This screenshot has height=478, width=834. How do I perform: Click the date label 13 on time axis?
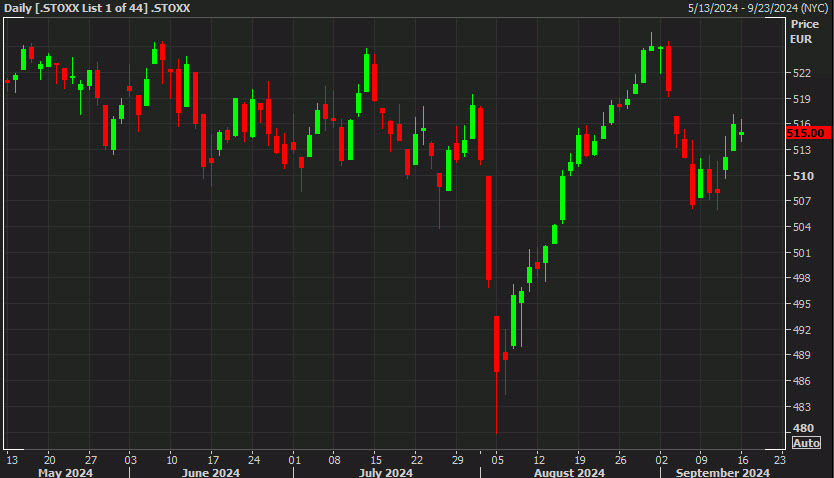pos(12,460)
